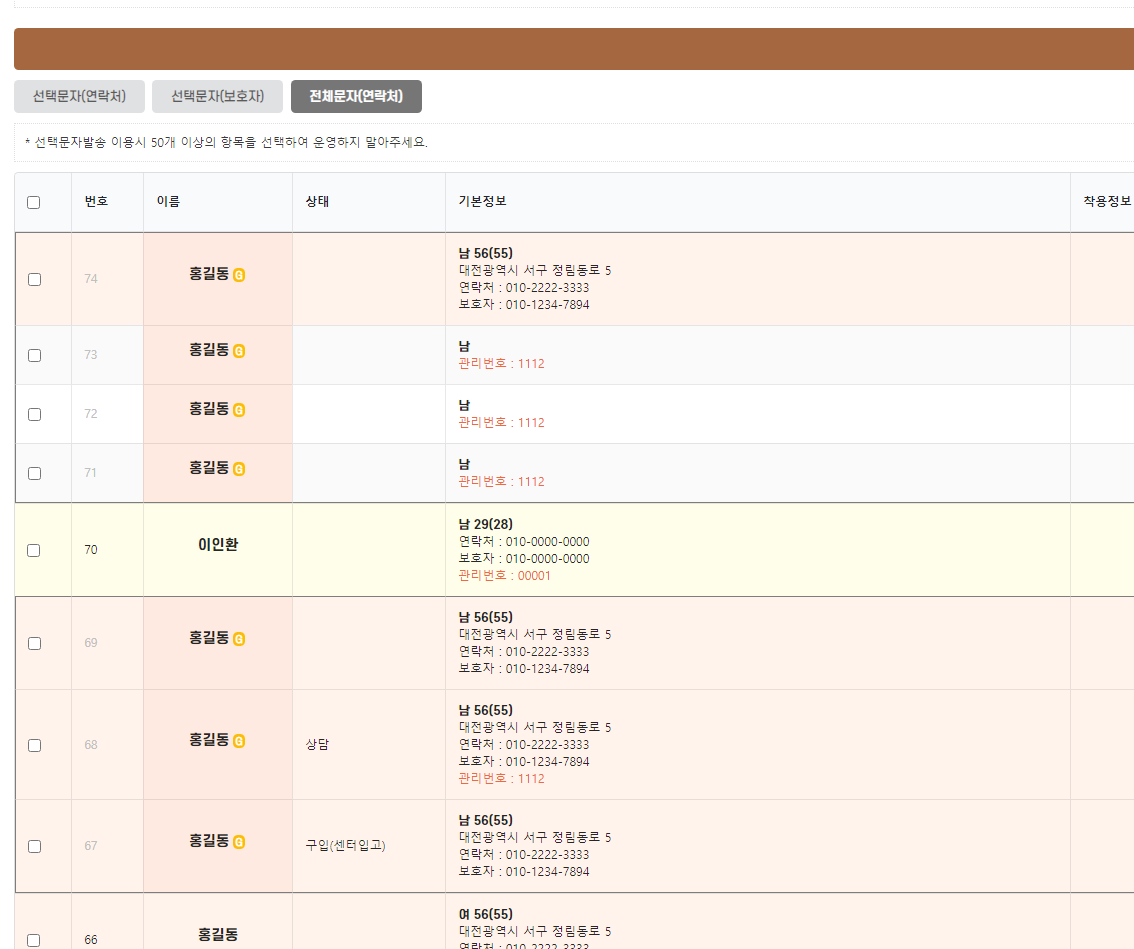Screen dimensions: 1134x949
Task: Click the yellow G badge in row 69
Action: 239,639
